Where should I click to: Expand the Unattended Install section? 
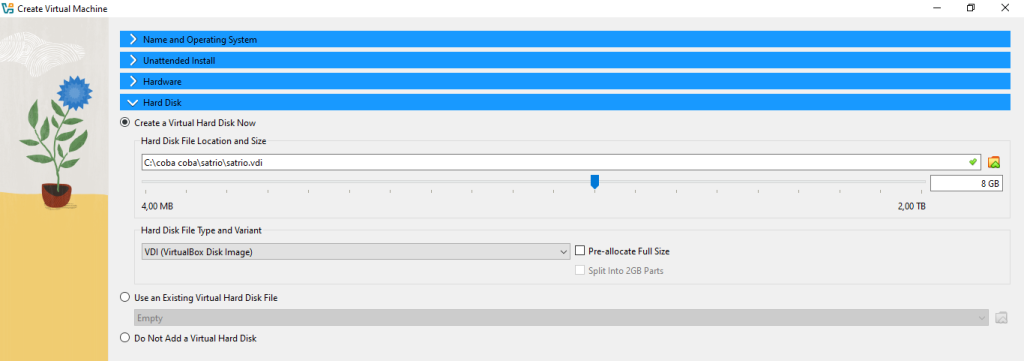[565, 61]
